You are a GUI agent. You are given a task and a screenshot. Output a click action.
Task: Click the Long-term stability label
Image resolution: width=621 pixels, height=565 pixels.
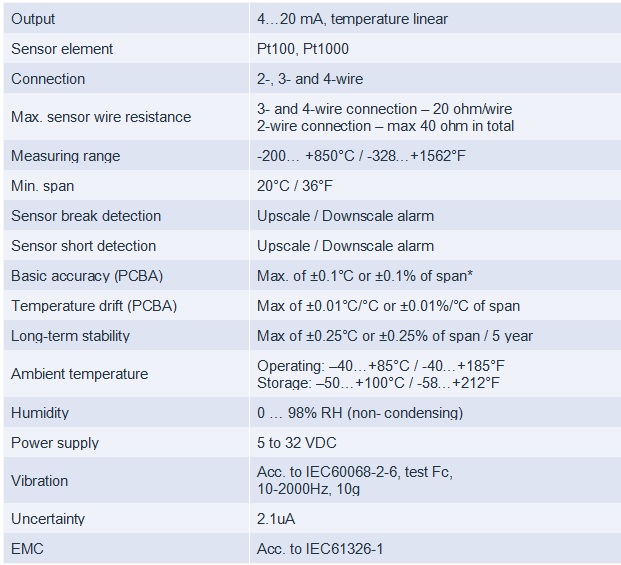click(x=70, y=336)
